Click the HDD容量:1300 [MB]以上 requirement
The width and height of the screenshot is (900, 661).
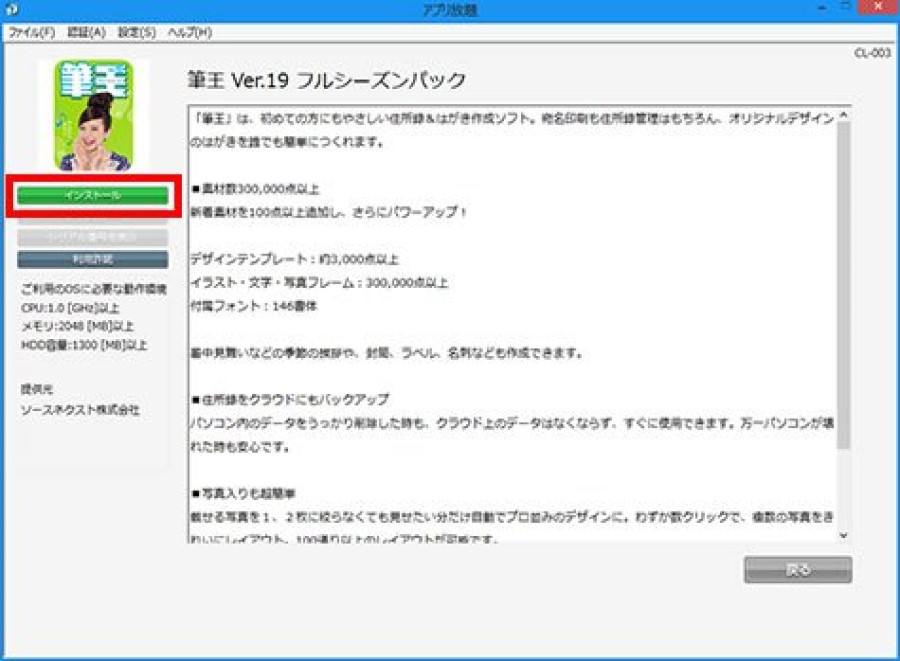(x=84, y=345)
